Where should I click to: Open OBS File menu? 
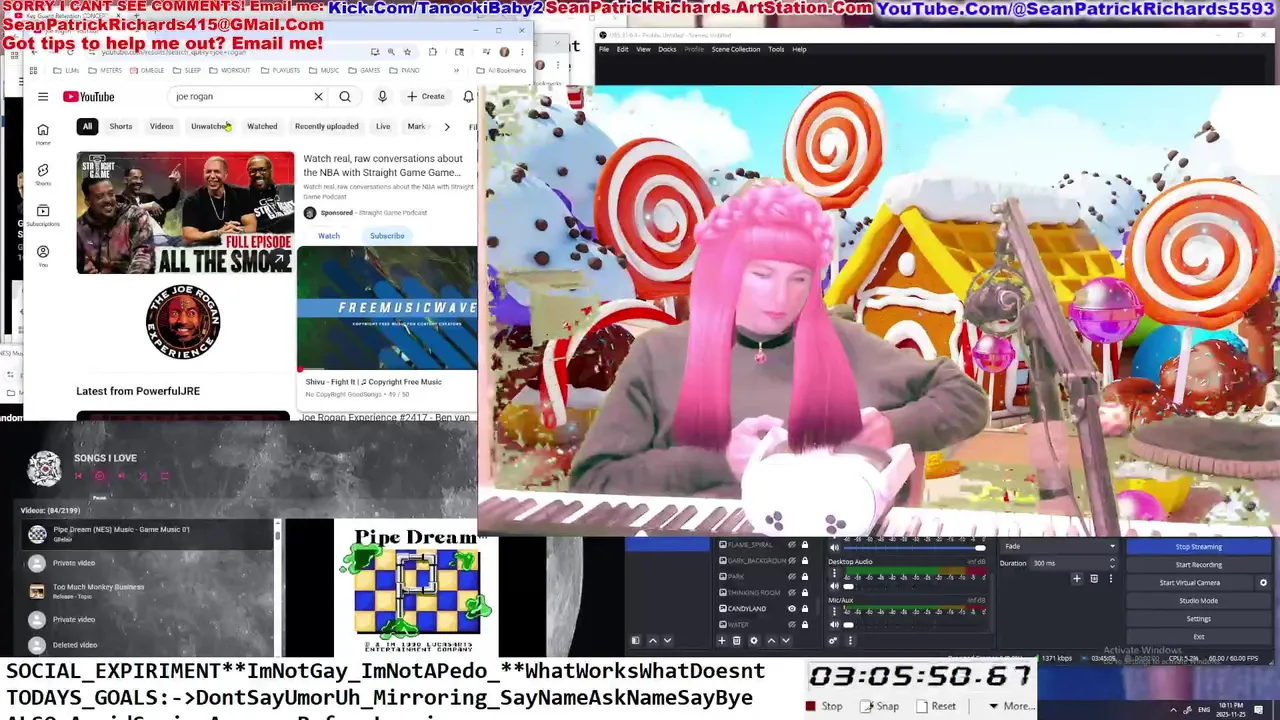coord(604,49)
